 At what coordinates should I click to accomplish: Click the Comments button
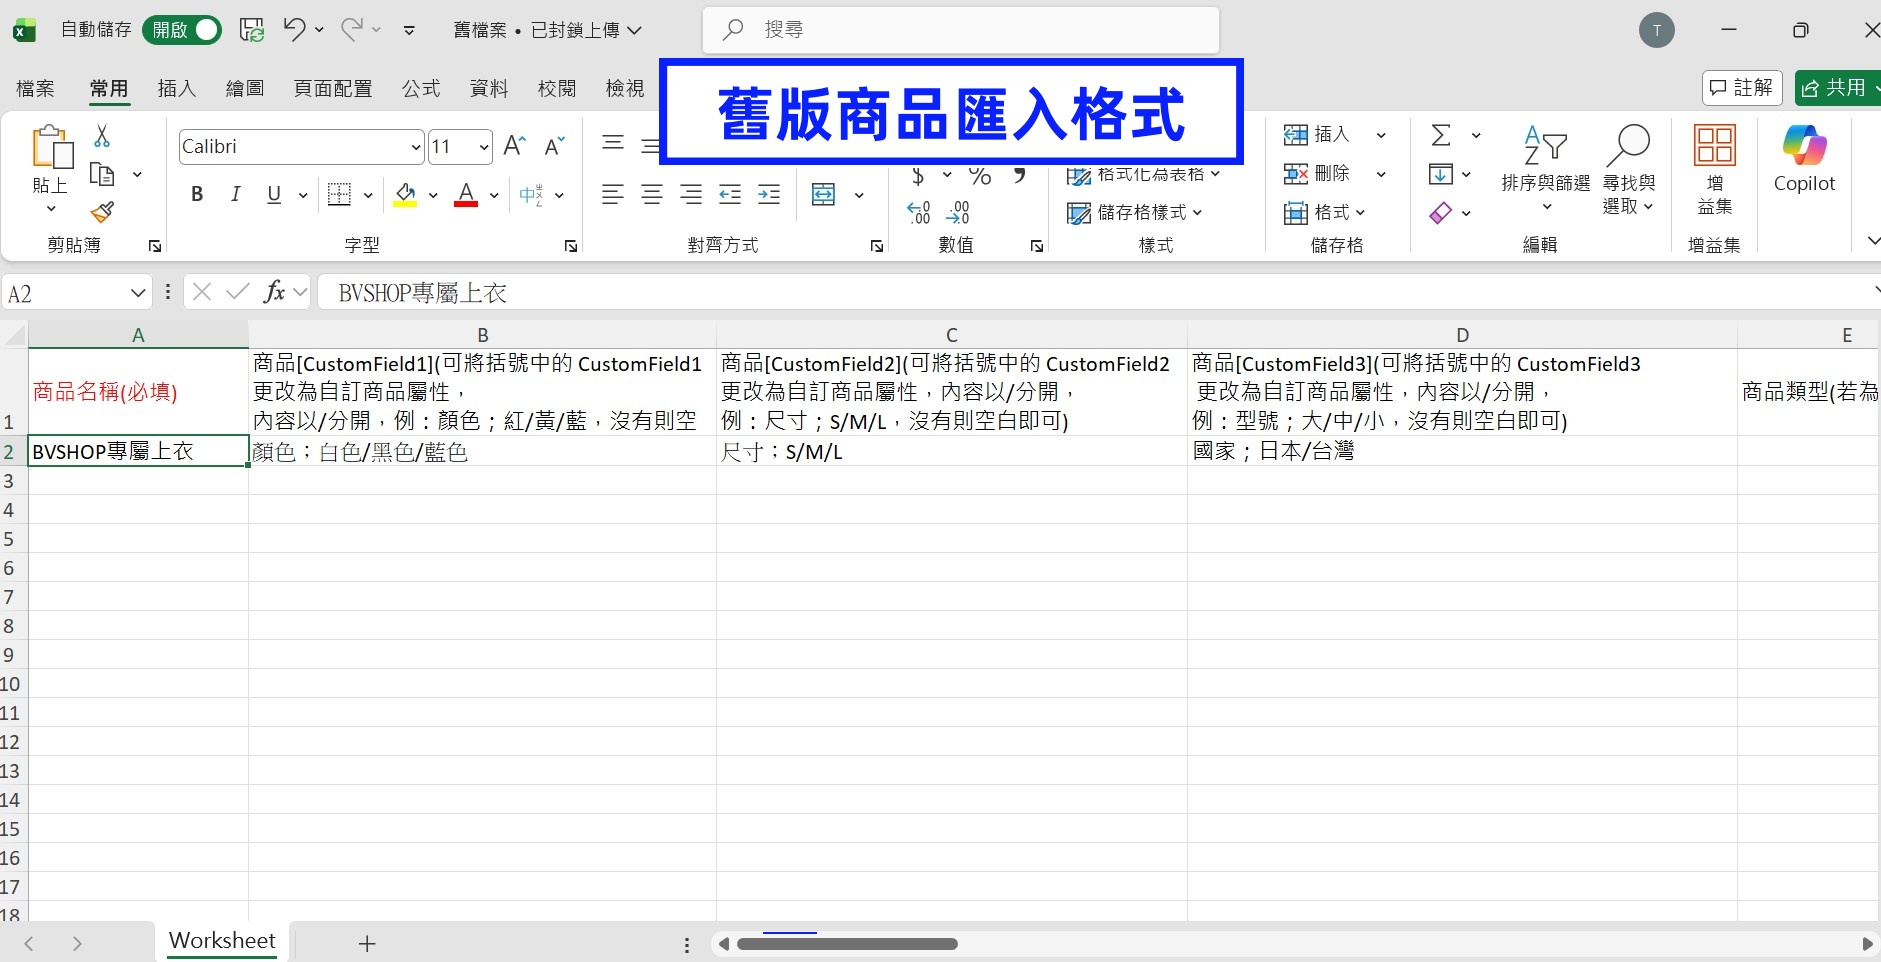pos(1742,88)
